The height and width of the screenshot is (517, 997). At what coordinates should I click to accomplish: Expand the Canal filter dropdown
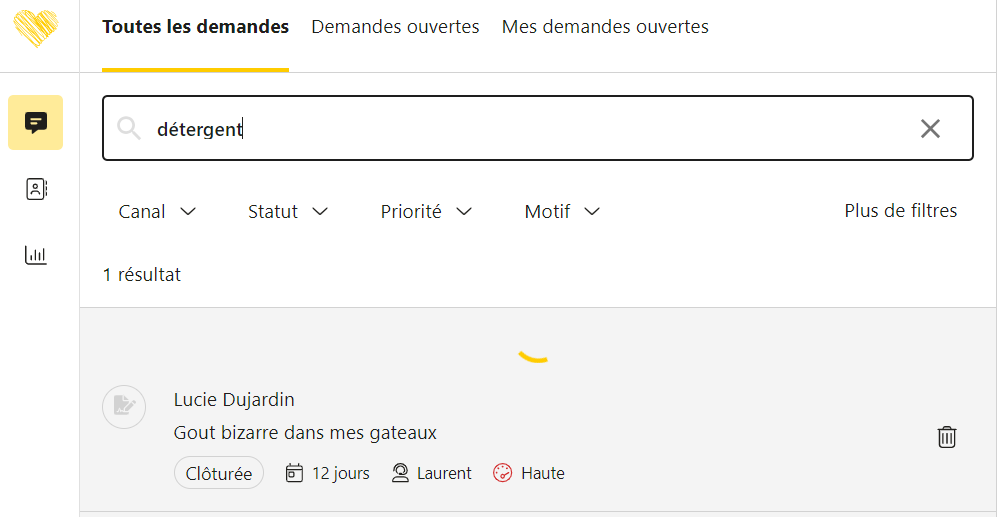pos(157,211)
